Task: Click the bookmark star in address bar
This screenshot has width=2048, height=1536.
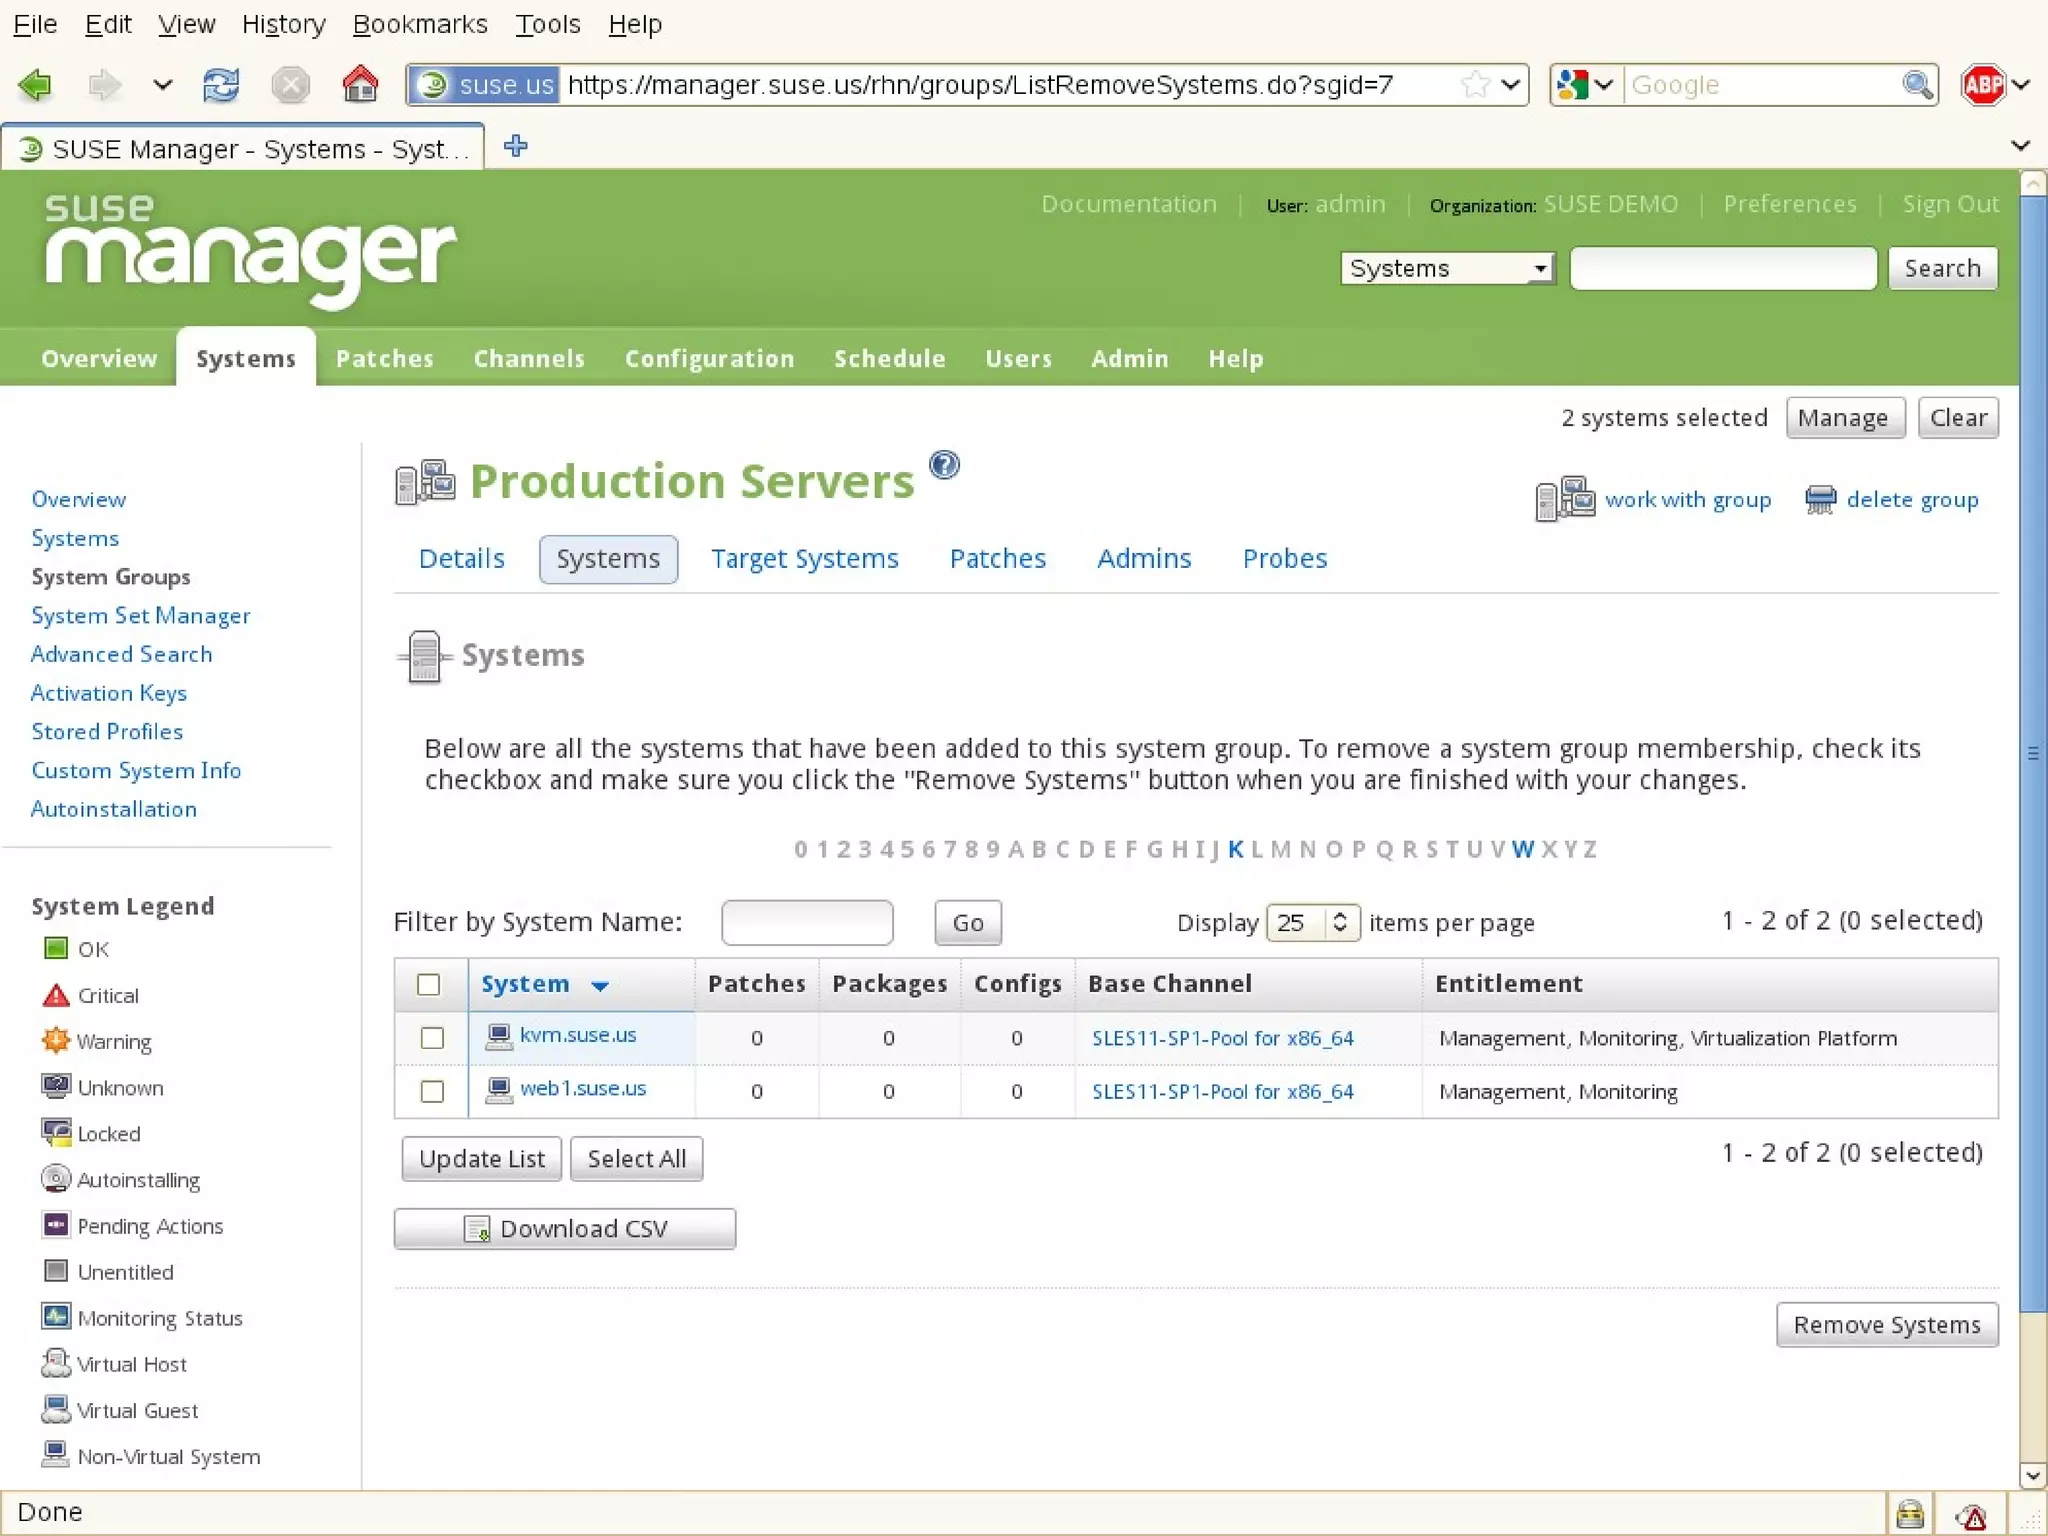Action: click(x=1474, y=85)
